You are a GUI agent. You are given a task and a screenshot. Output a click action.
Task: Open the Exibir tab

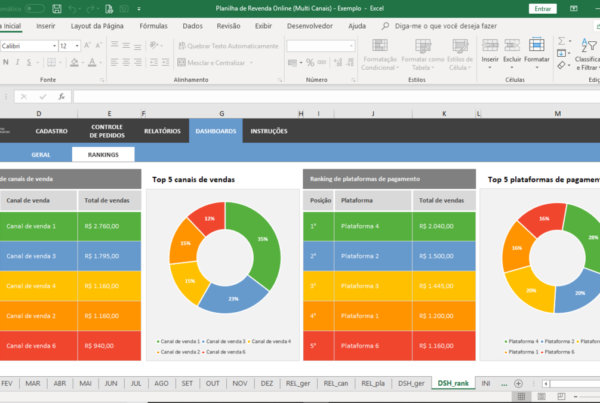[263, 26]
